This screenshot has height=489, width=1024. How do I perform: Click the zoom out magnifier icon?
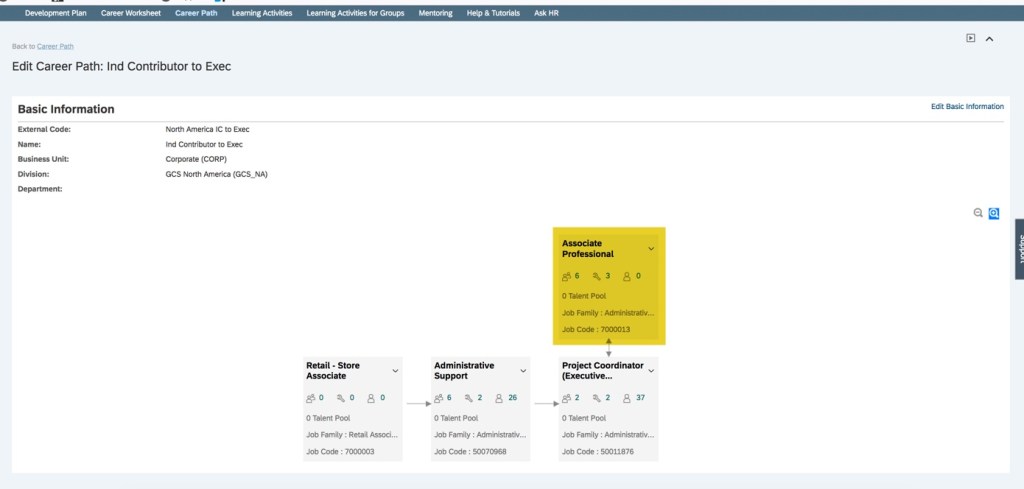[978, 213]
